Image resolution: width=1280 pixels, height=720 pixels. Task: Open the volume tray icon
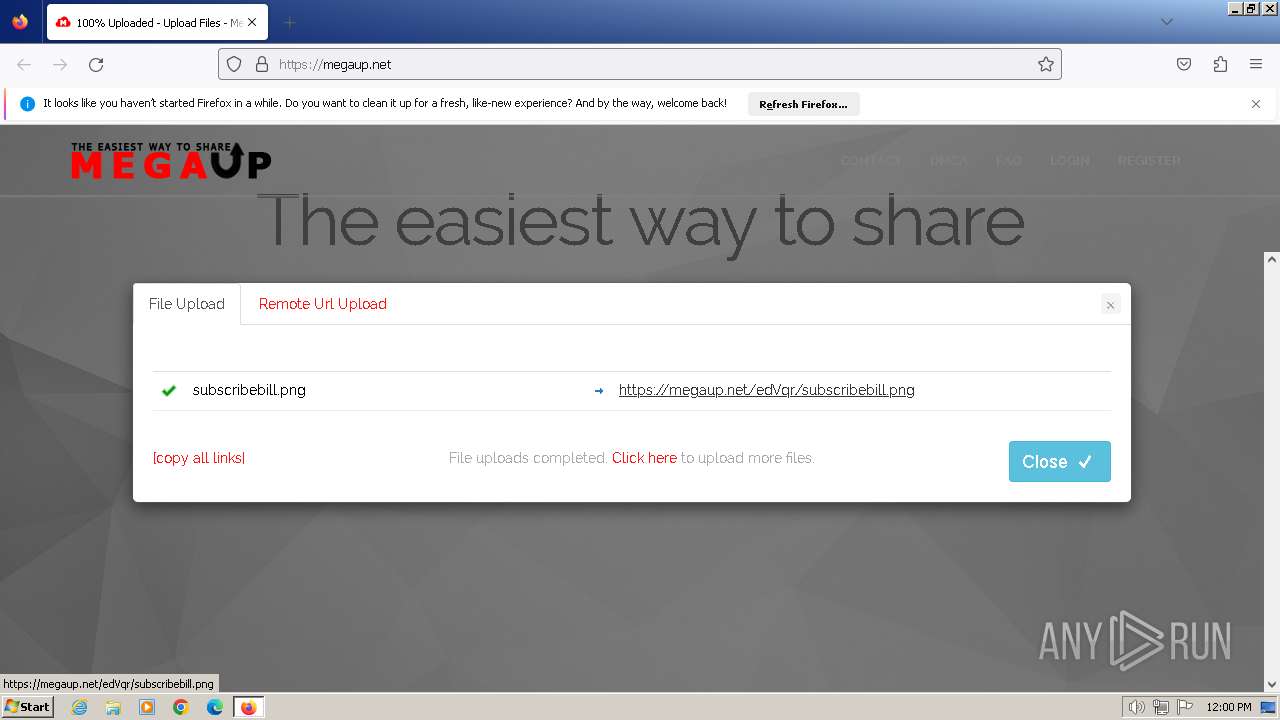pos(1137,707)
